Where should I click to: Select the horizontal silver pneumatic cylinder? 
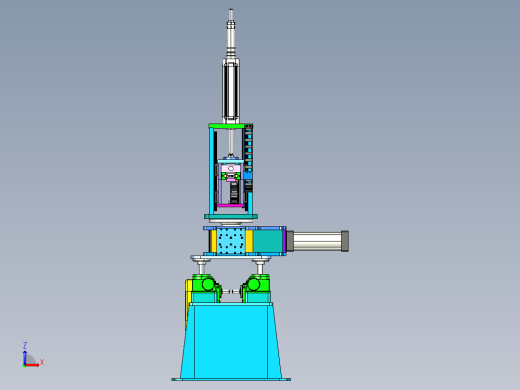tap(317, 241)
